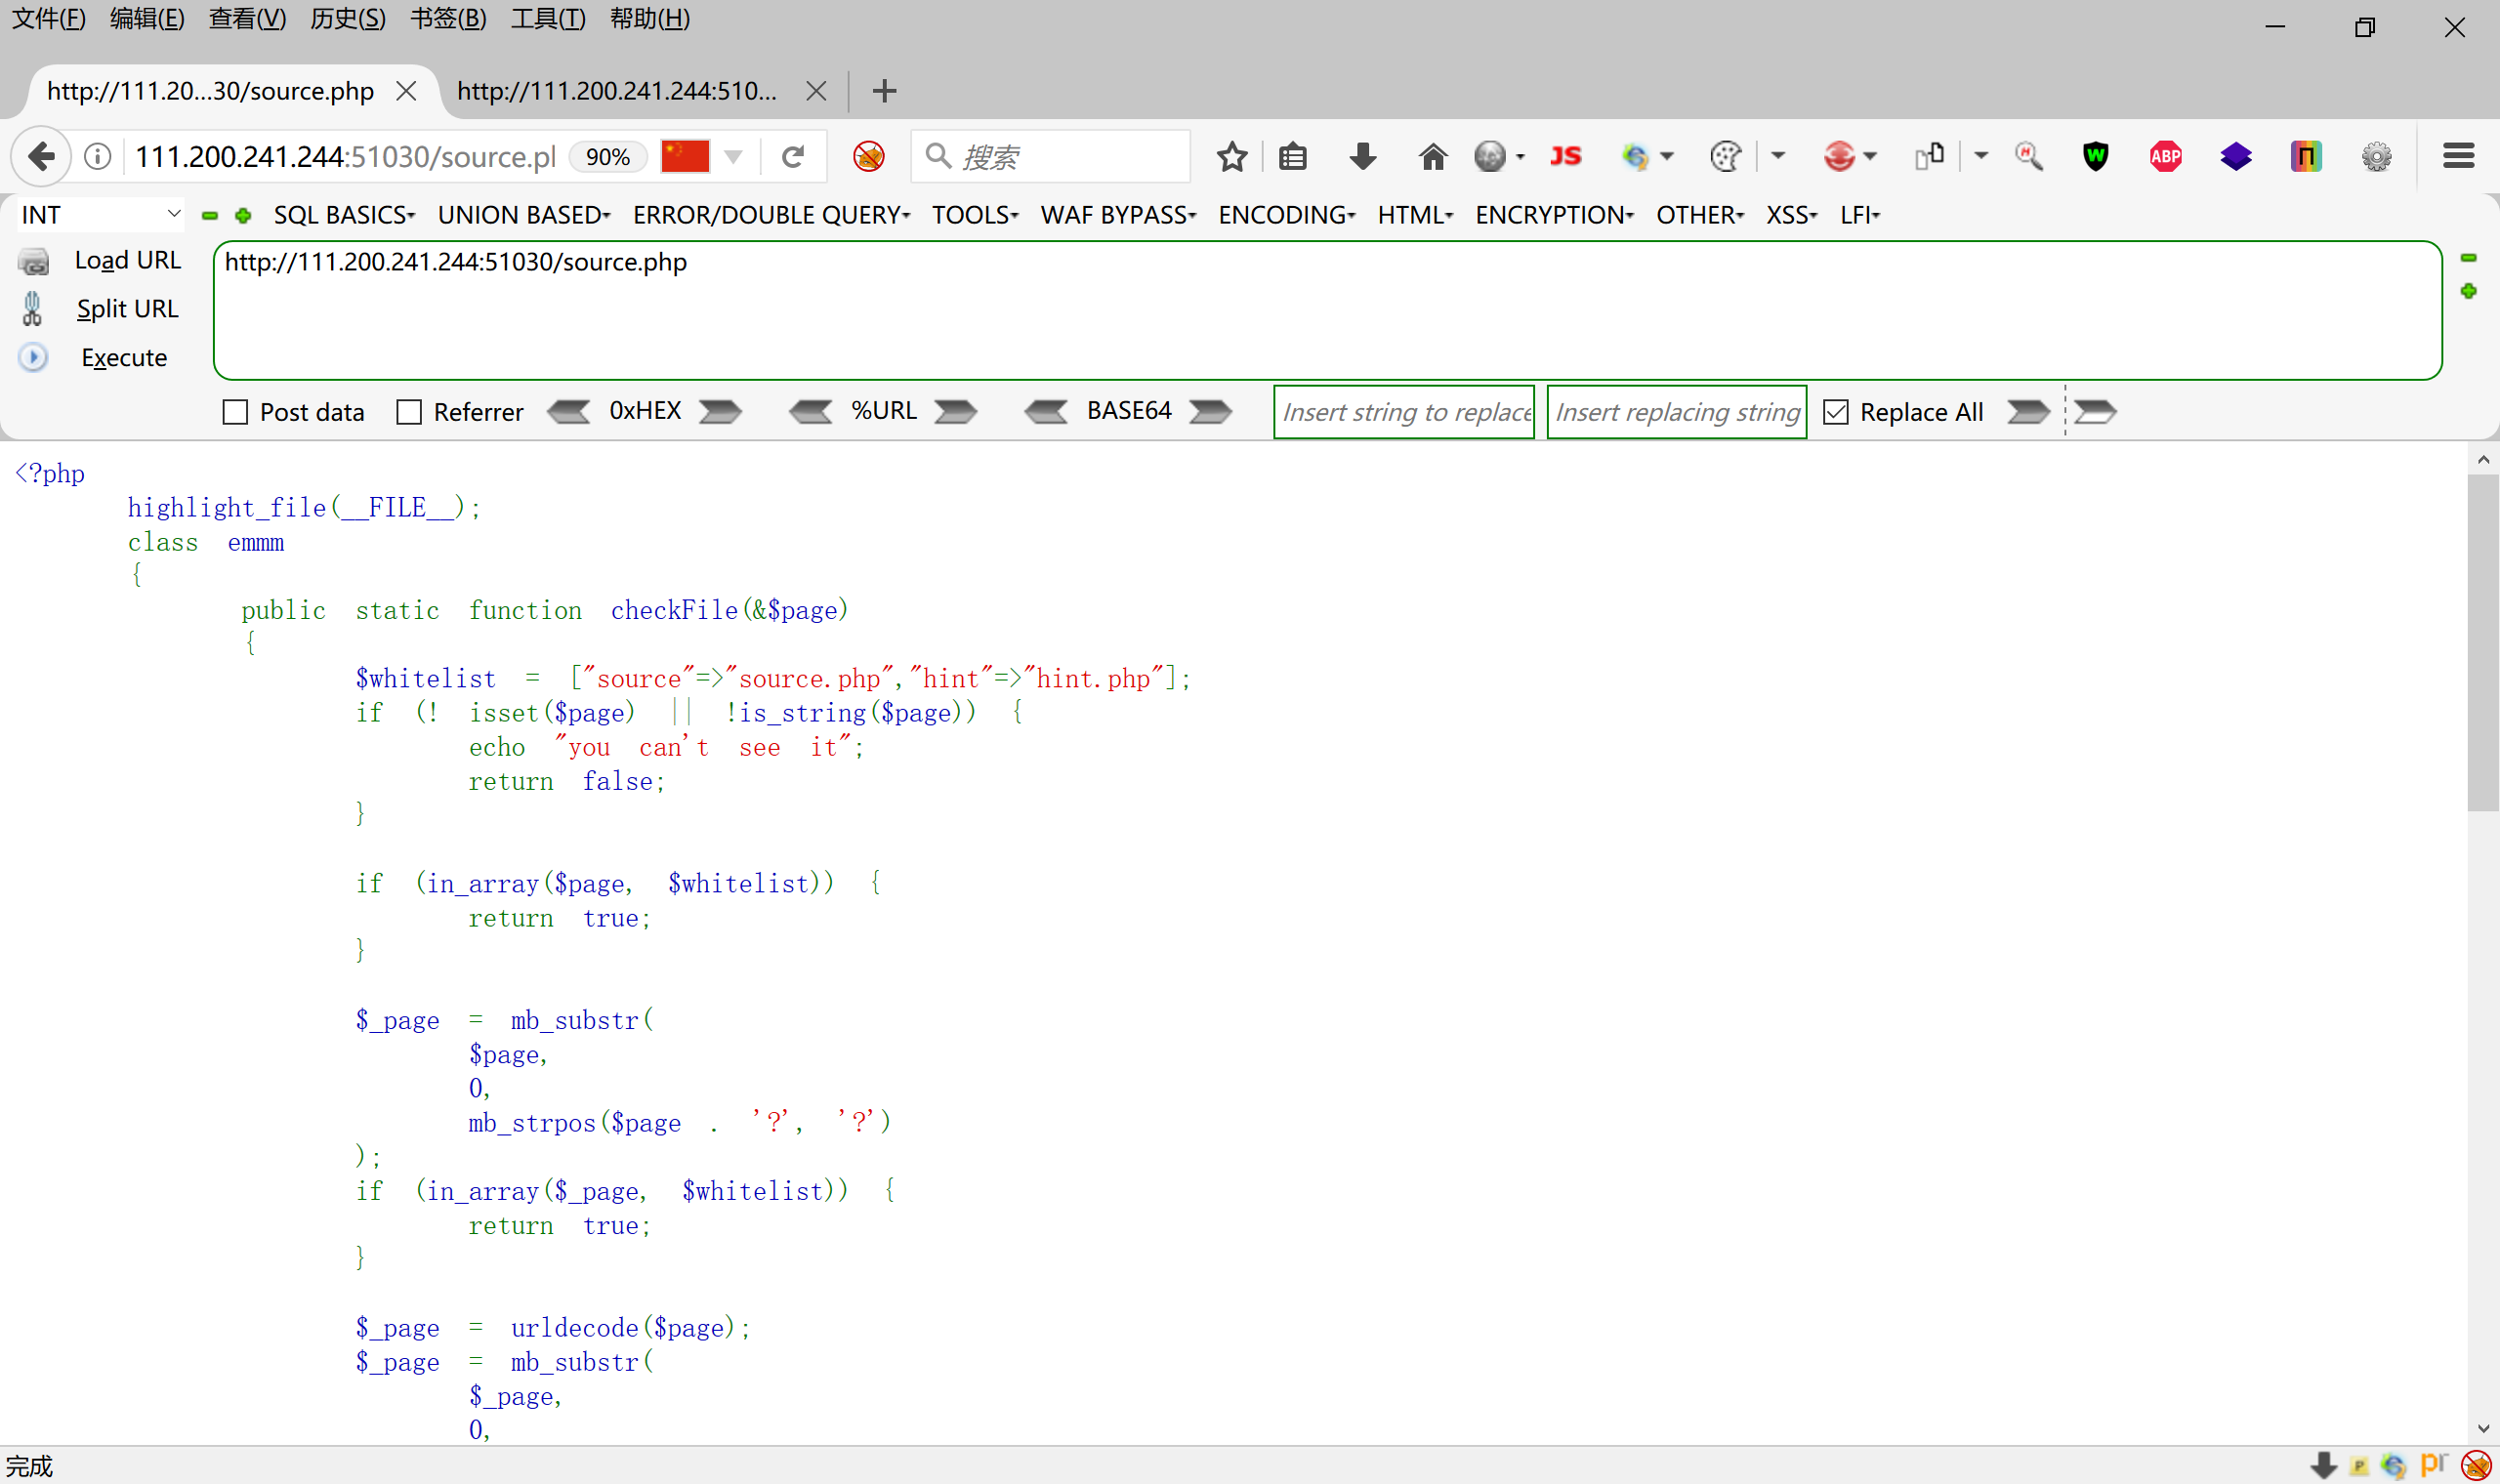Enable the Referrer checkbox
This screenshot has height=1484, width=2500.
click(410, 413)
